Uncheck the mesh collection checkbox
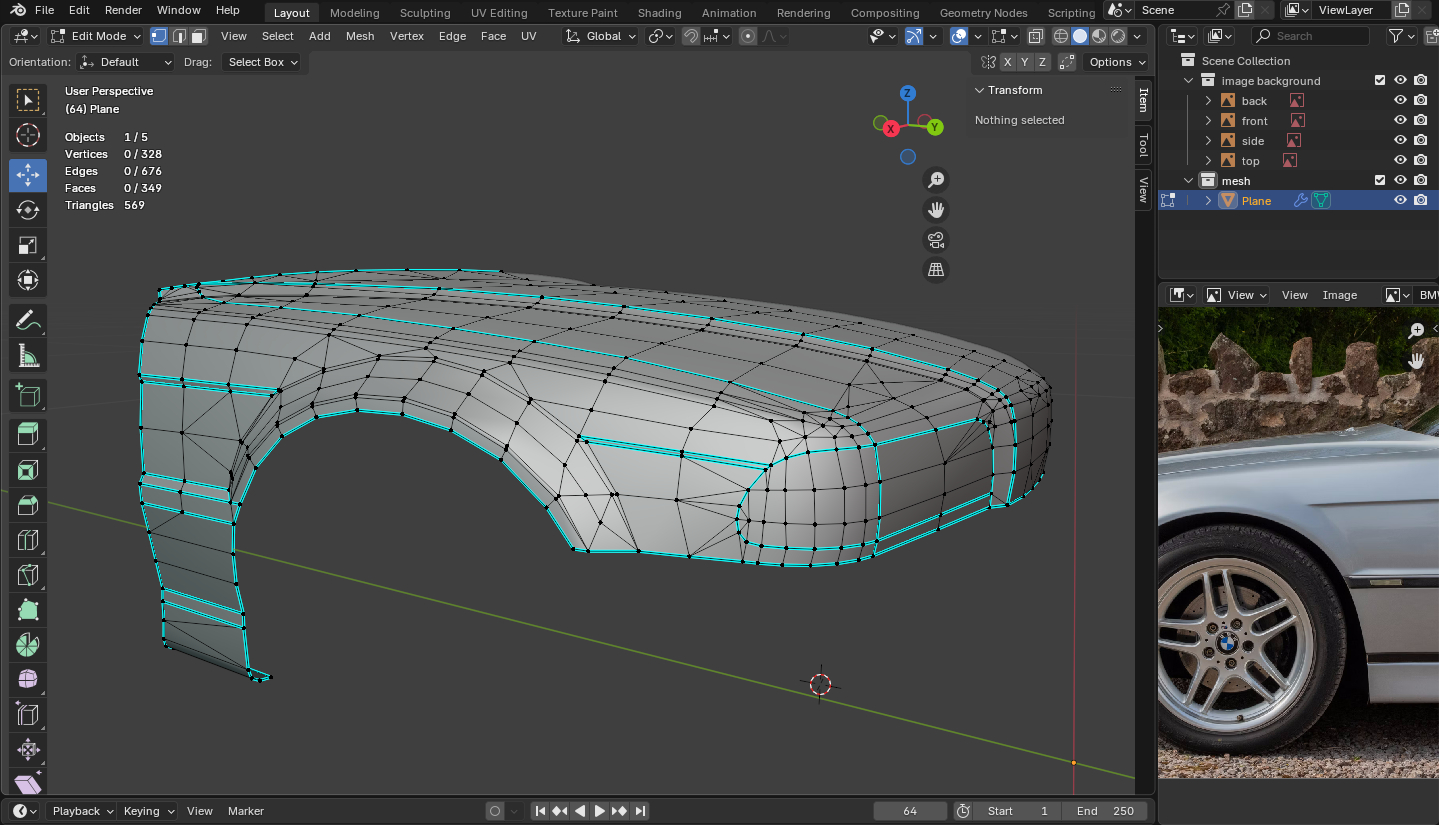Image resolution: width=1439 pixels, height=825 pixels. coord(1380,180)
